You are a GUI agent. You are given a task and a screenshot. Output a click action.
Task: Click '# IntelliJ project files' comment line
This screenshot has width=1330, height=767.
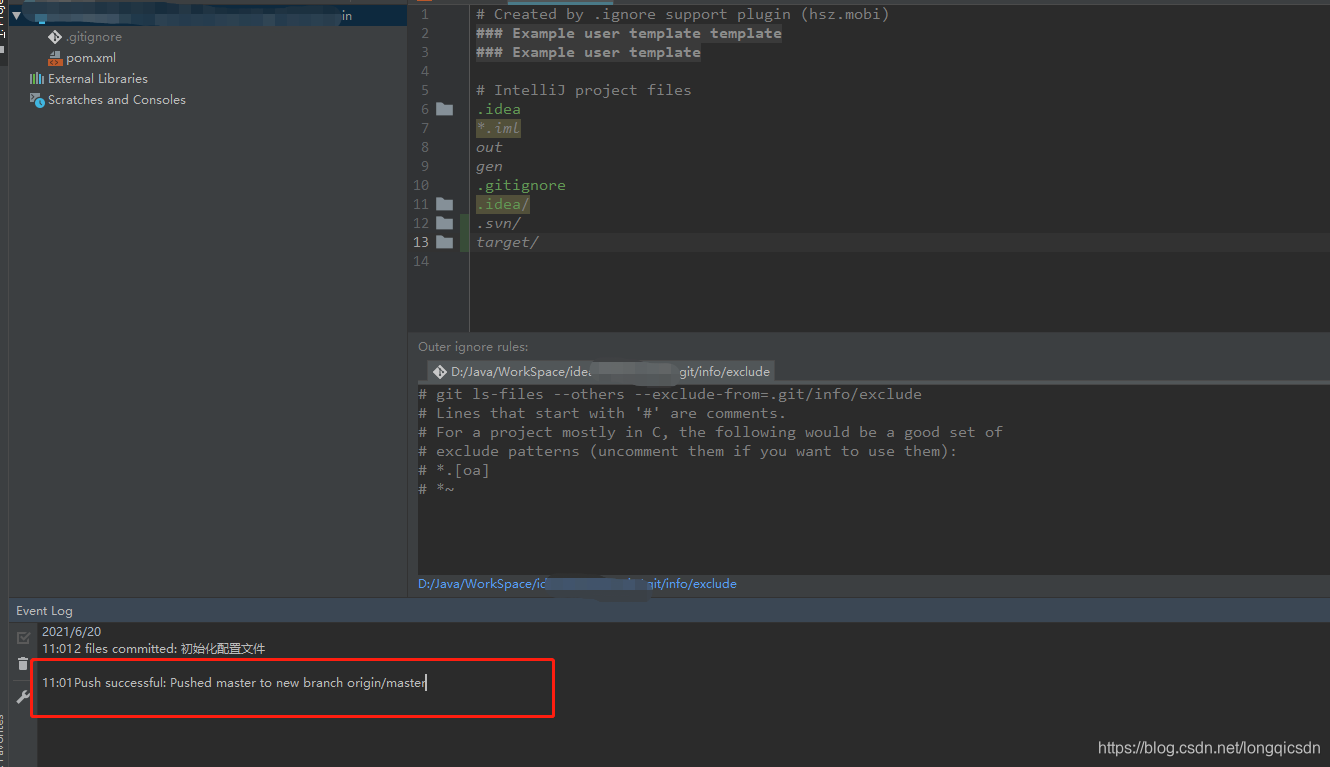click(583, 90)
